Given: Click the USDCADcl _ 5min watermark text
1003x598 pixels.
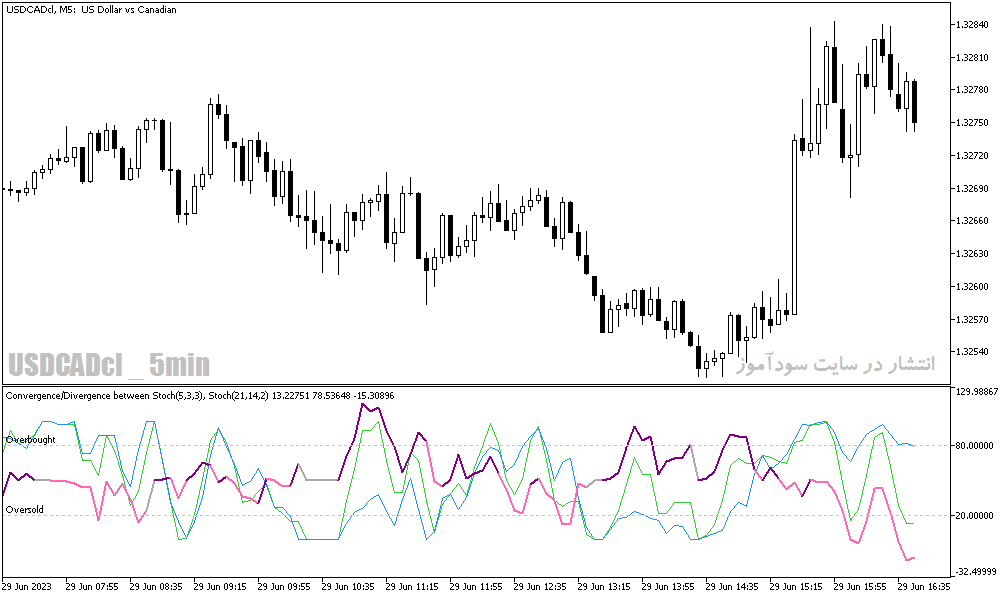Looking at the screenshot, I should pos(109,365).
